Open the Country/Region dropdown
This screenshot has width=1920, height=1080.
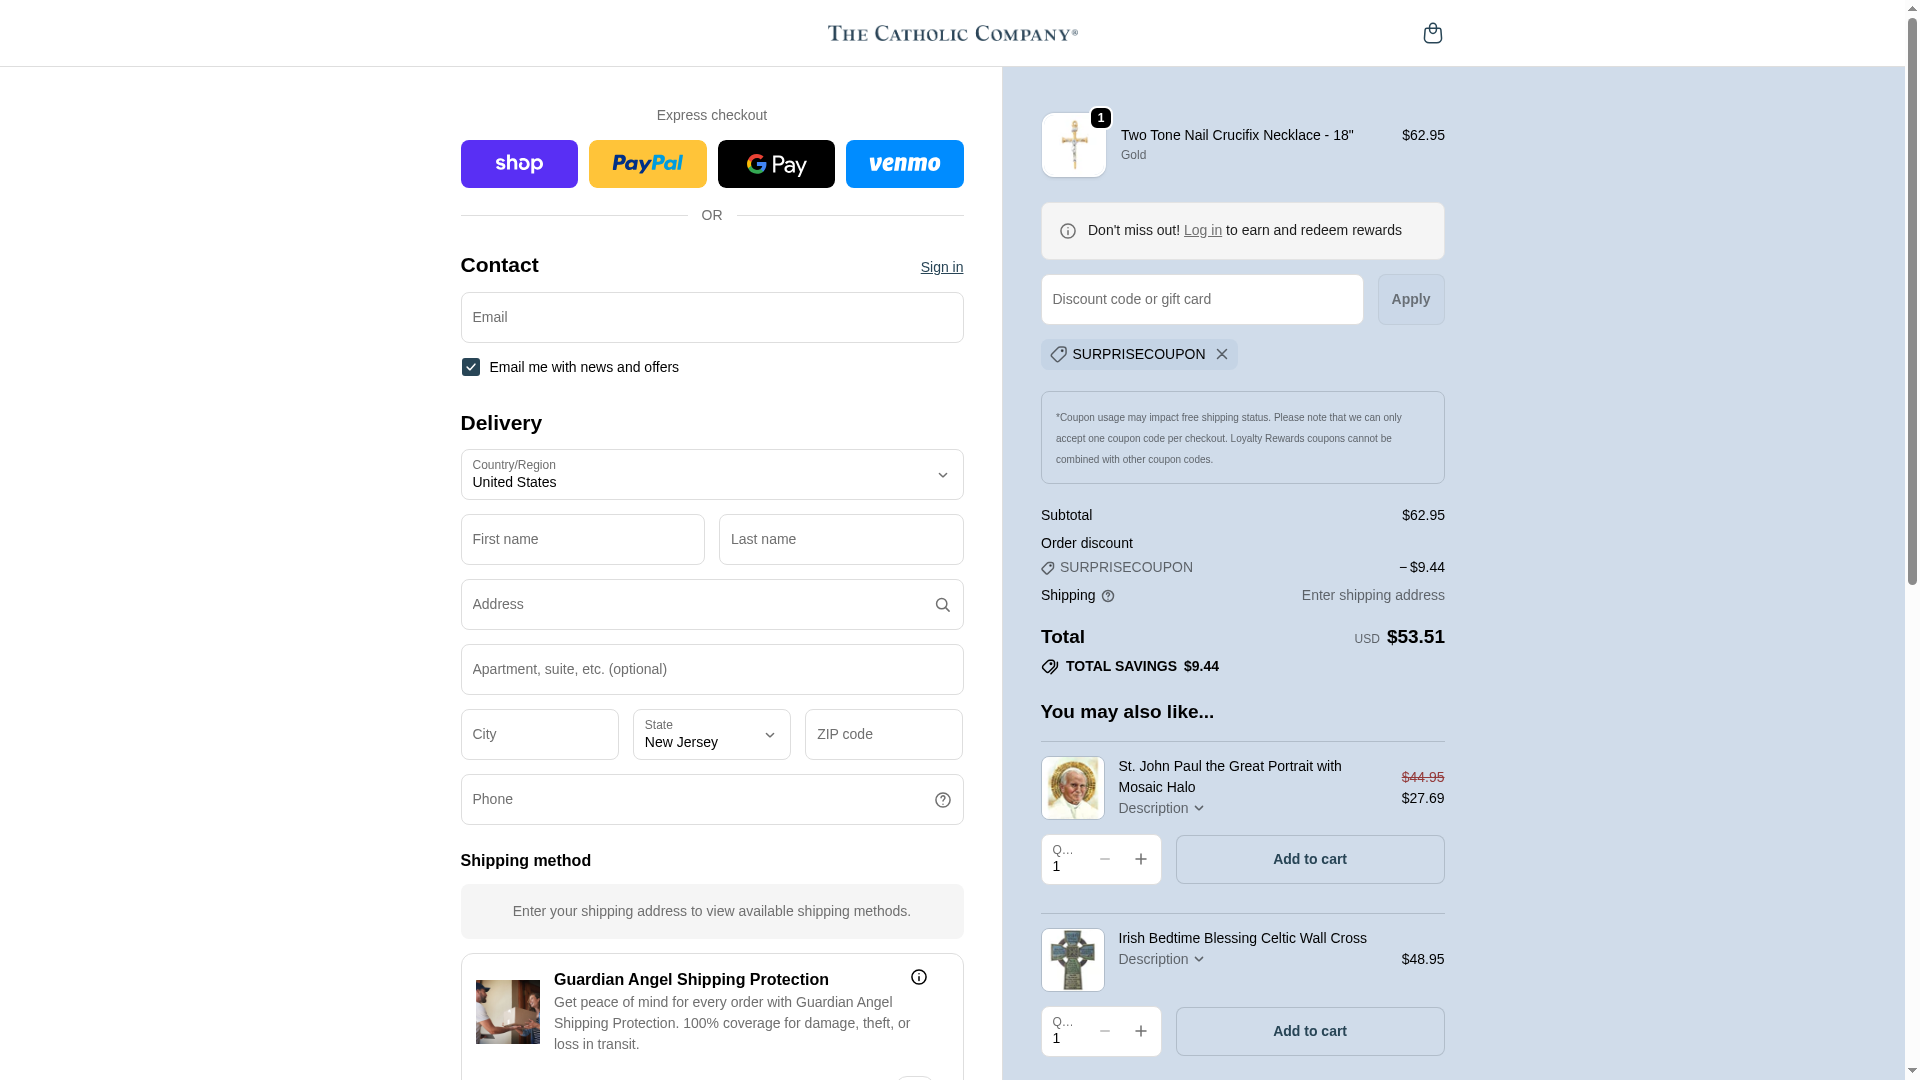[712, 475]
